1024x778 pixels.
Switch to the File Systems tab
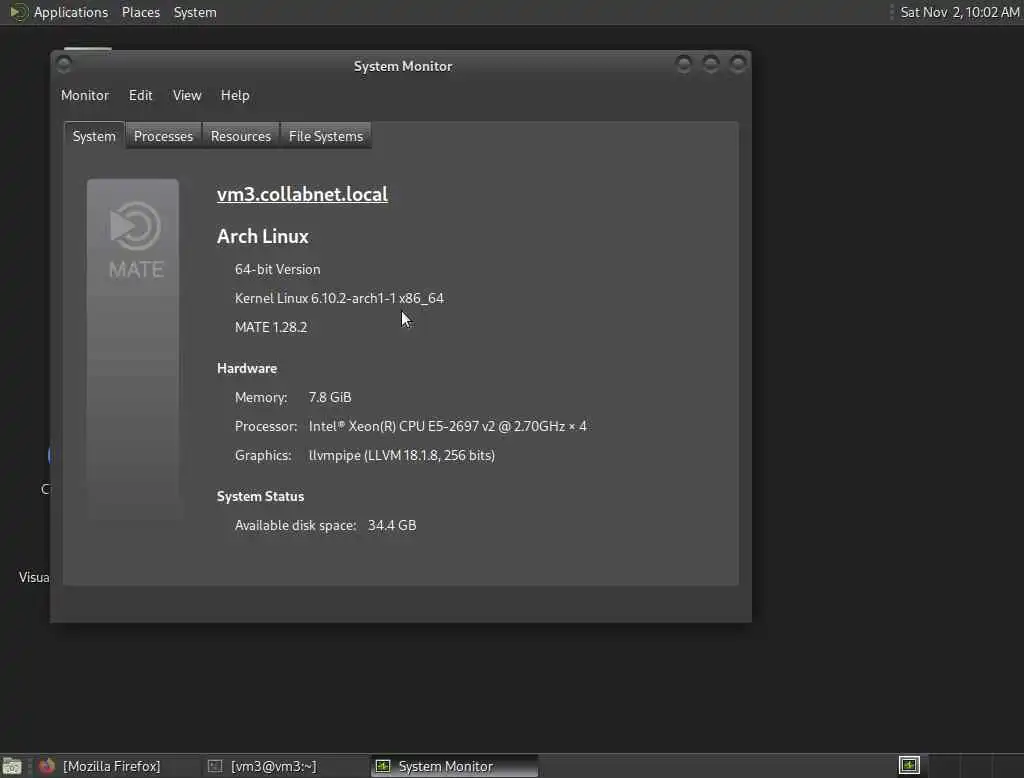tap(326, 136)
